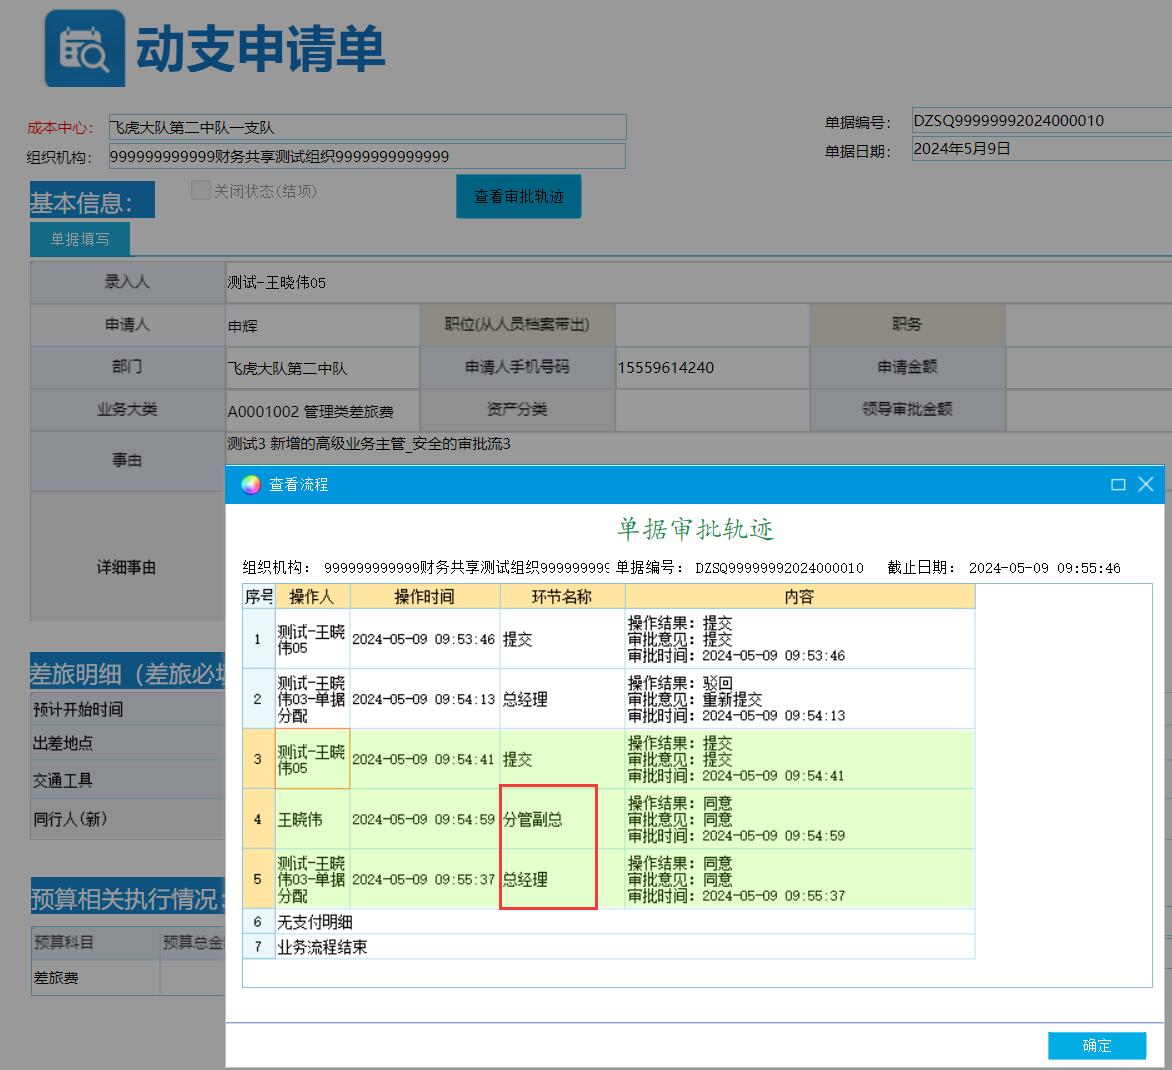Viewport: 1172px width, 1070px height.
Task: Click the 环节名称 column header
Action: tap(561, 597)
